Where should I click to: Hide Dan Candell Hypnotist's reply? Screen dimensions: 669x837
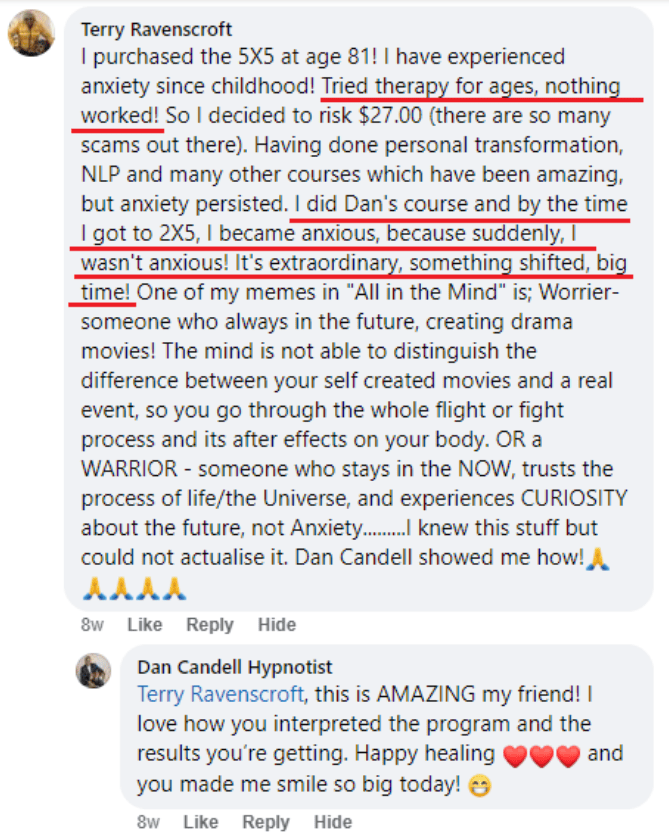(x=333, y=822)
